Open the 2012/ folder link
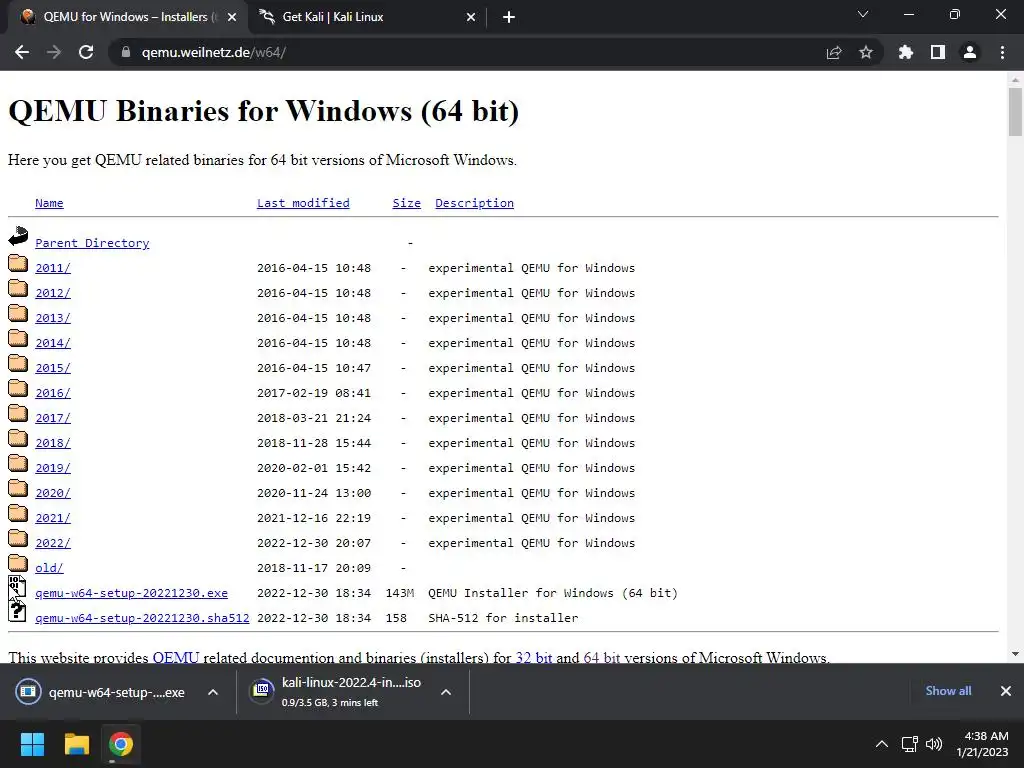This screenshot has height=768, width=1024. click(x=53, y=293)
